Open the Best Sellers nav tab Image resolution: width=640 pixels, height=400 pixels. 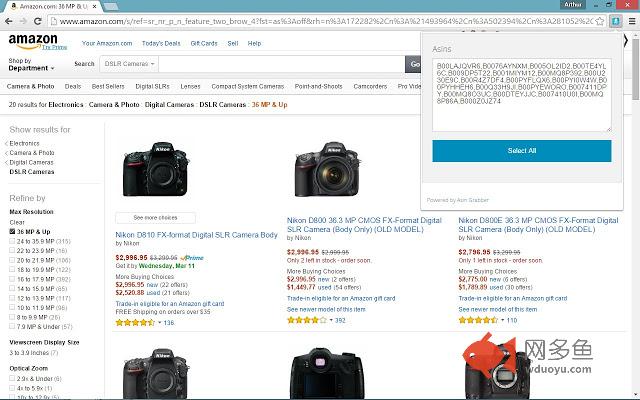(108, 86)
